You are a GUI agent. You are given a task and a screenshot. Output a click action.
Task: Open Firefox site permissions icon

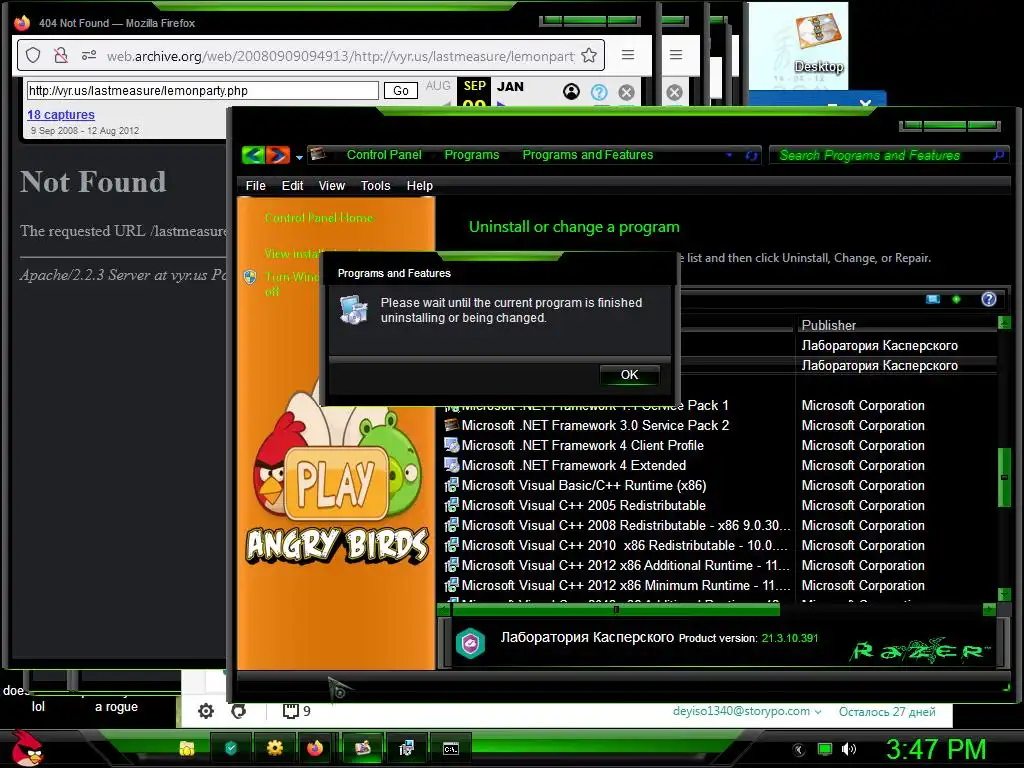point(89,56)
